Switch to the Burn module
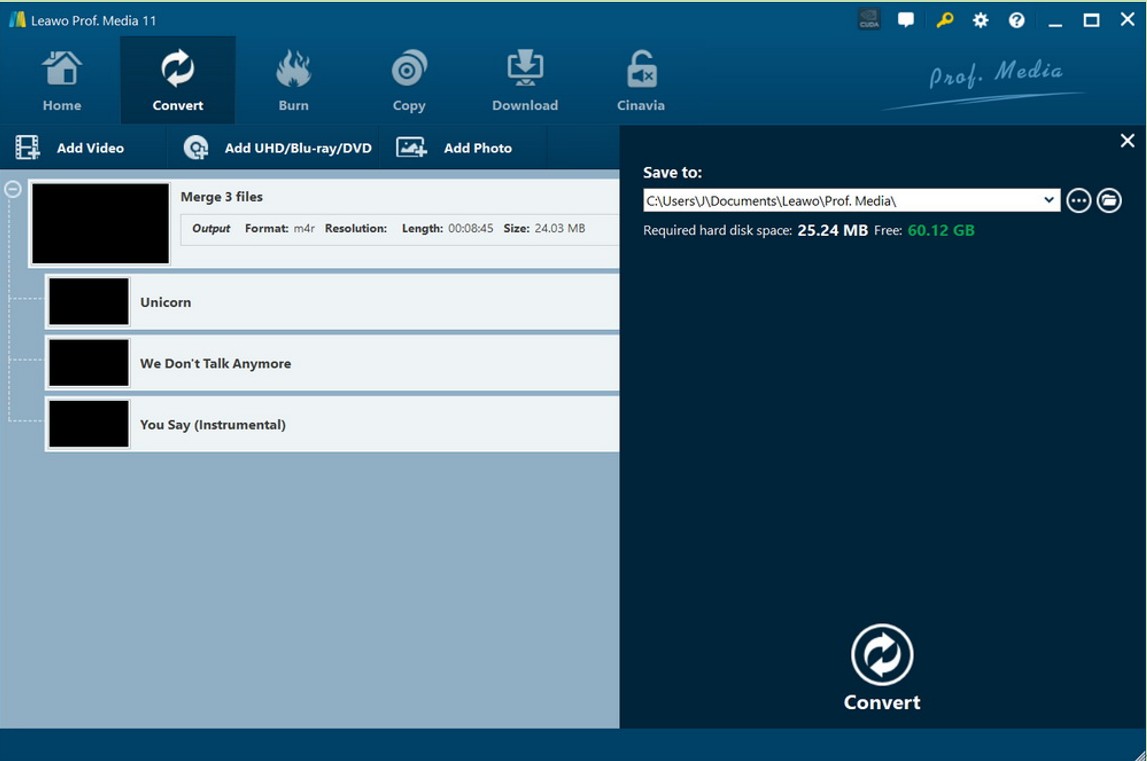 (293, 81)
